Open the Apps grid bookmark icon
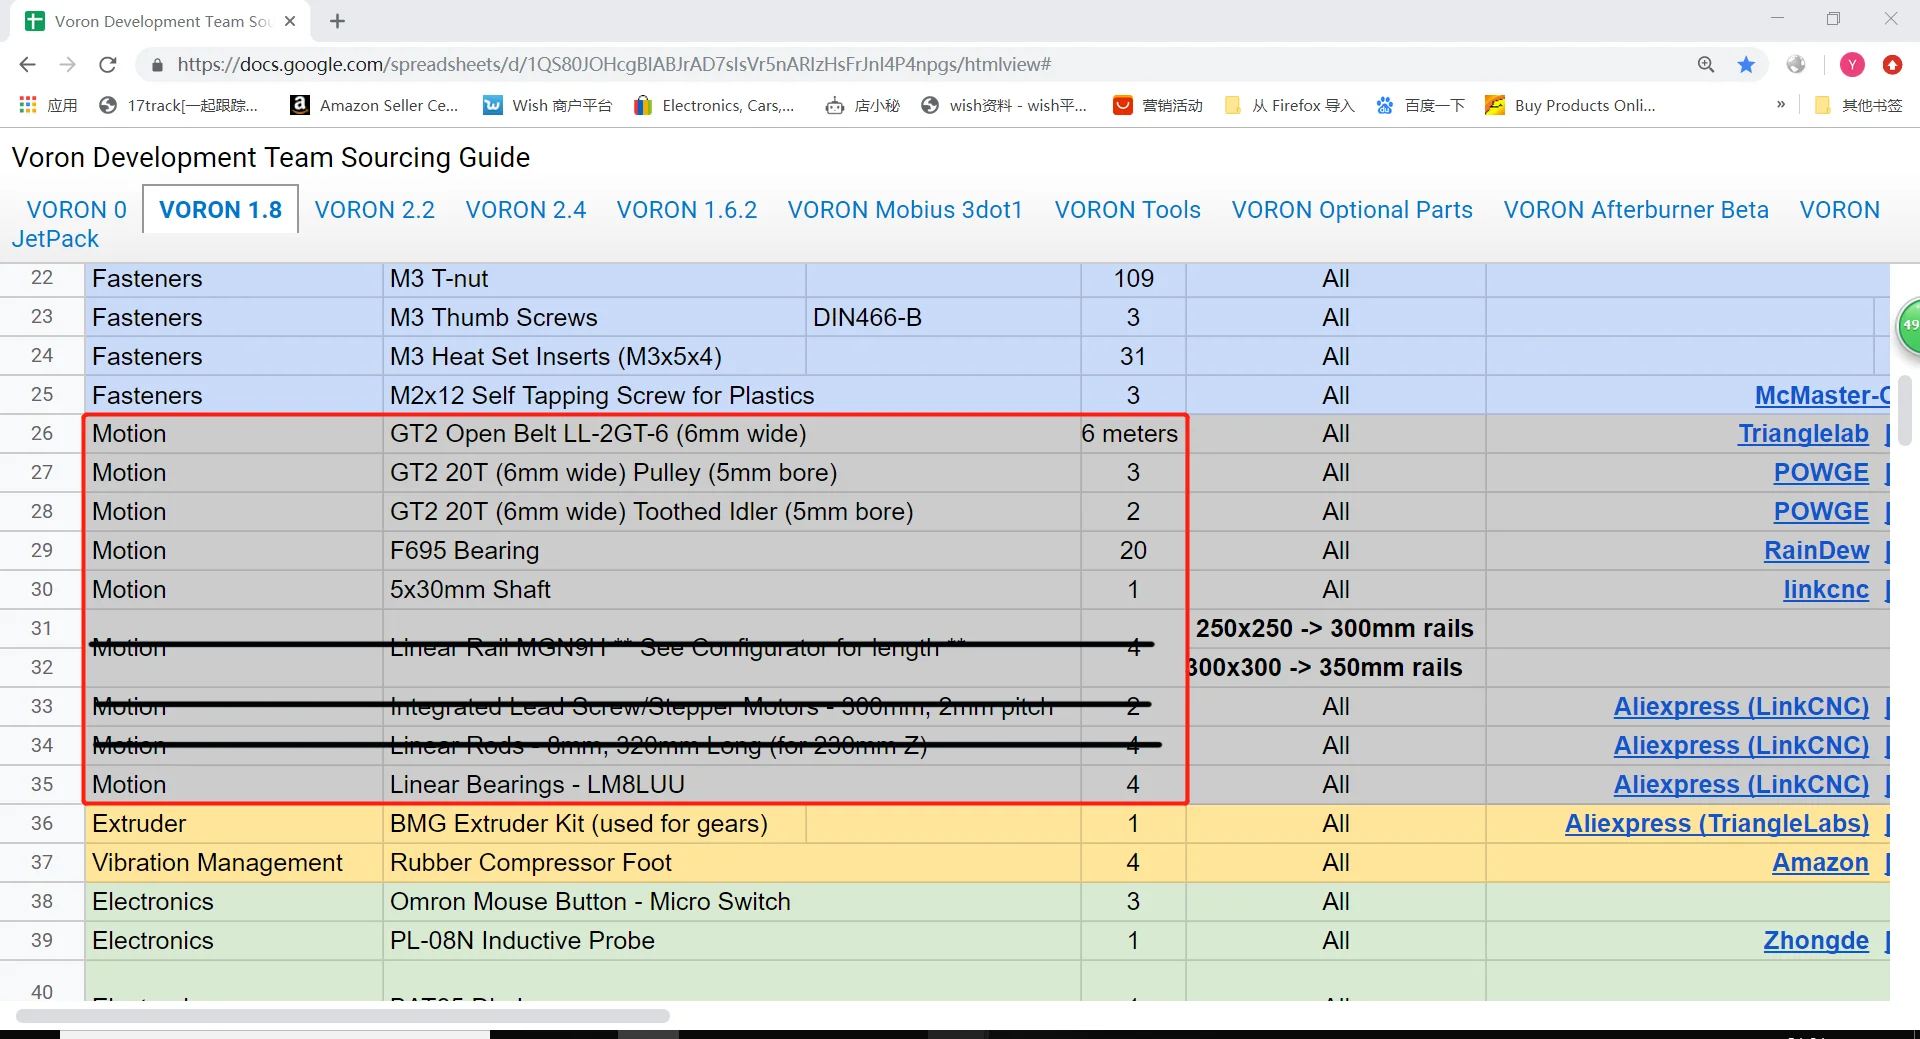 coord(28,105)
